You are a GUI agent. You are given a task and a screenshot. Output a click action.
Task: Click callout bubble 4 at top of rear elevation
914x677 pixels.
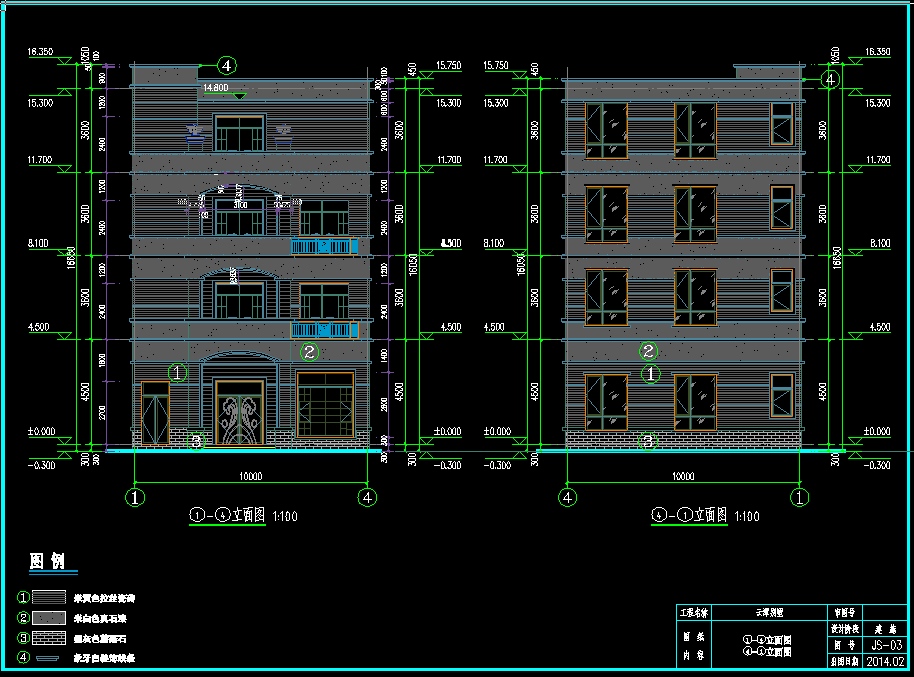[829, 79]
